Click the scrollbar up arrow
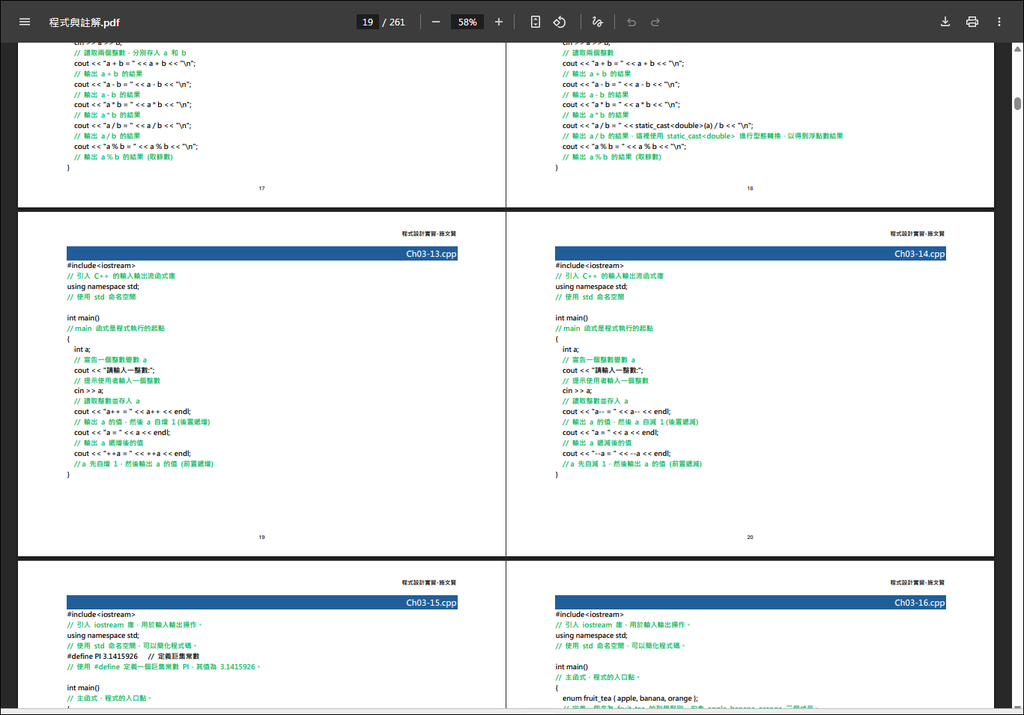 [x=1017, y=48]
